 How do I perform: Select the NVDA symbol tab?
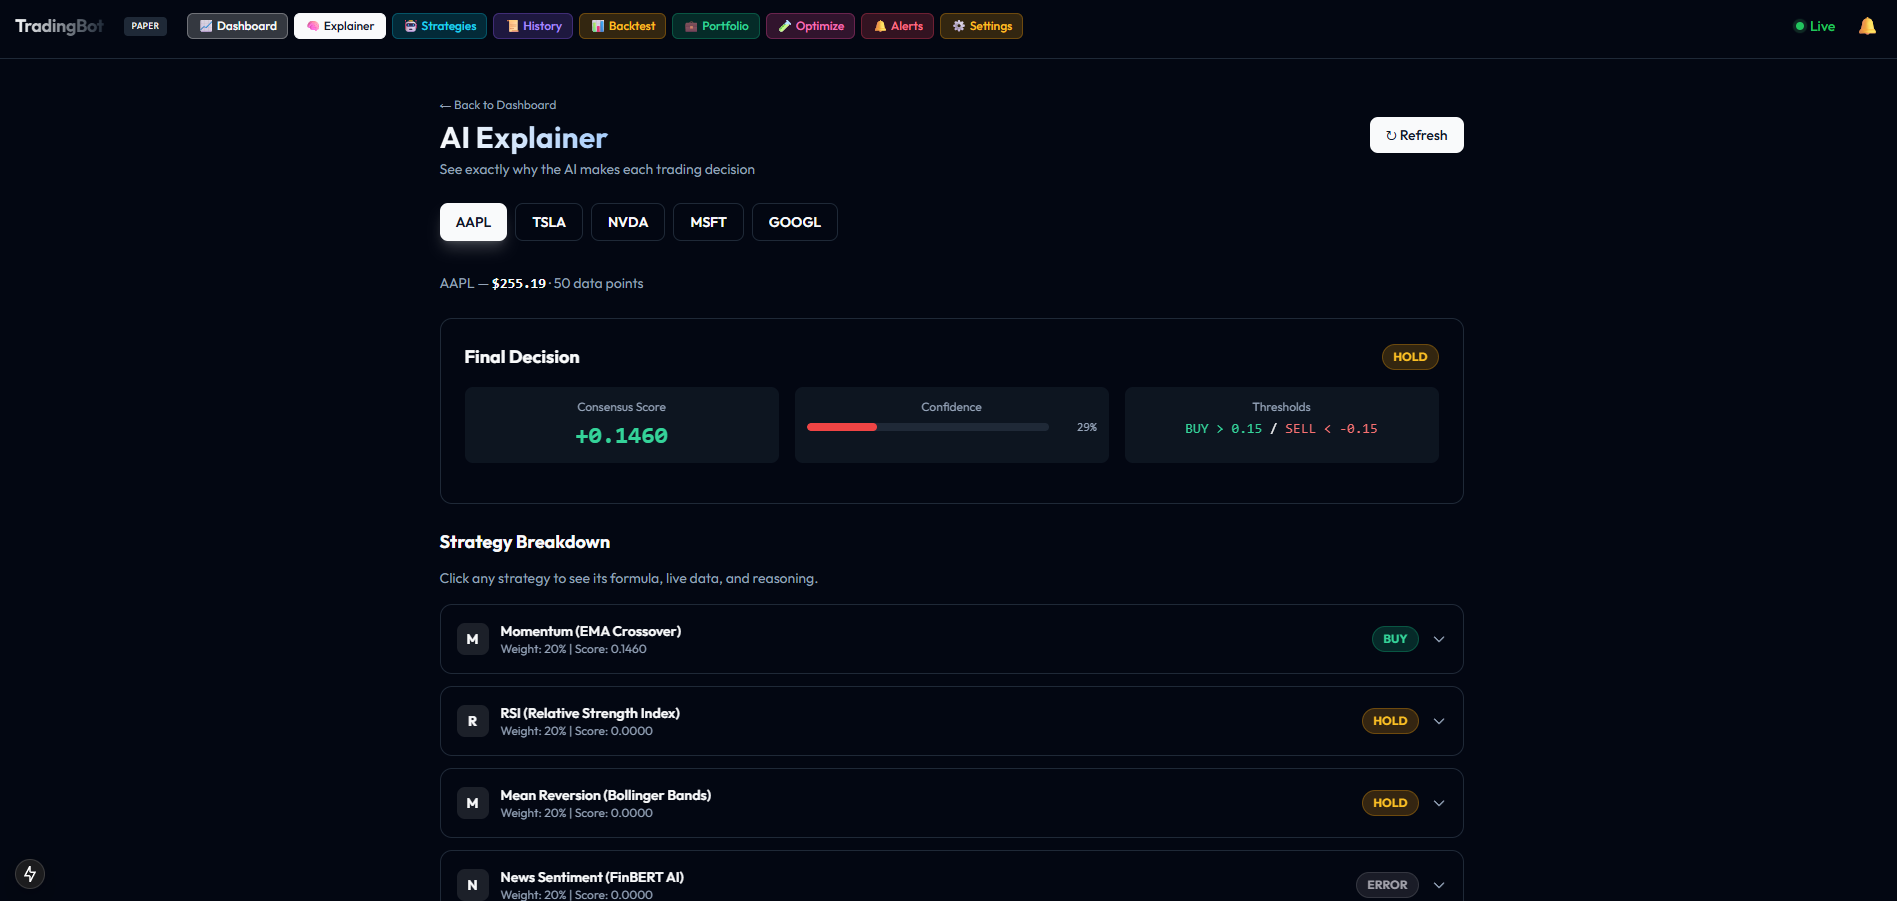pyautogui.click(x=627, y=221)
